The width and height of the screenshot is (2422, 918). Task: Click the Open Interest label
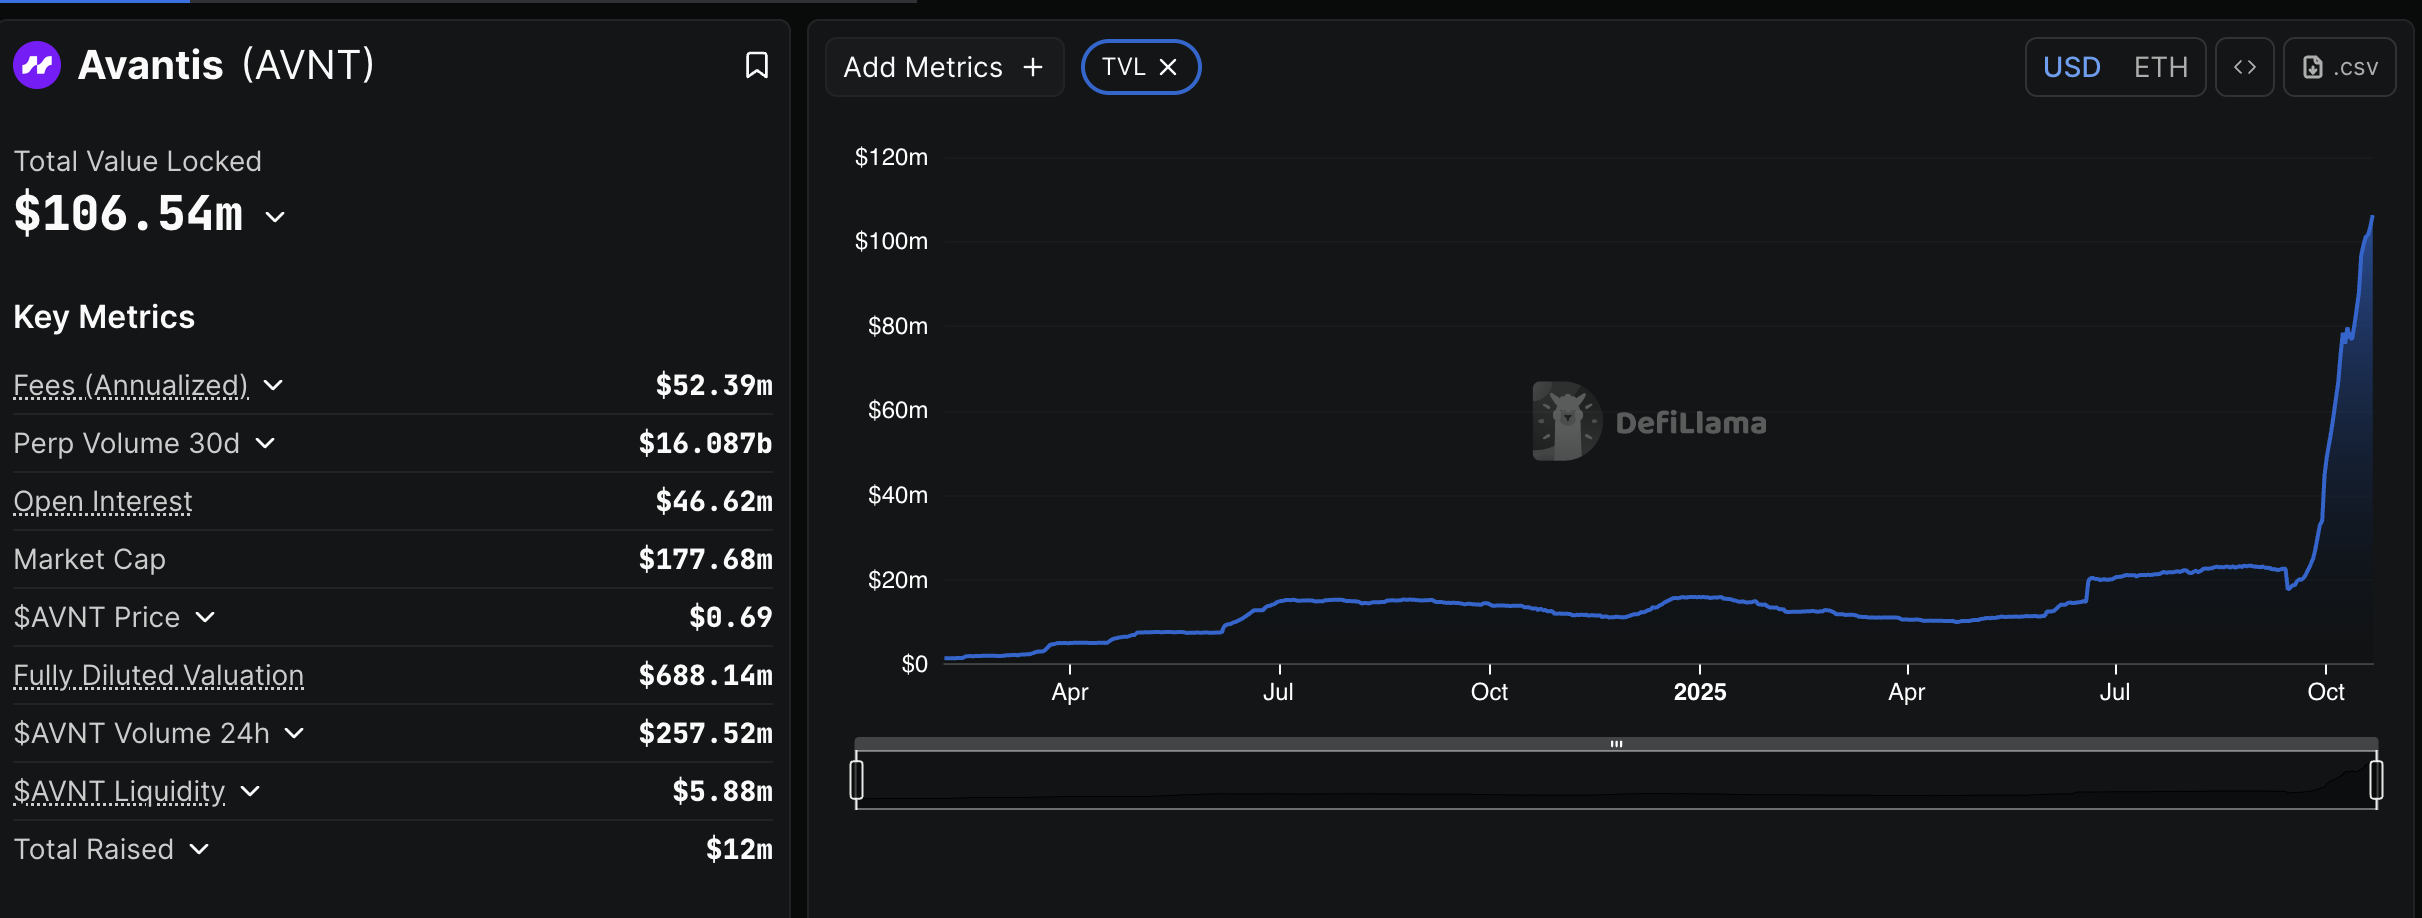[103, 501]
